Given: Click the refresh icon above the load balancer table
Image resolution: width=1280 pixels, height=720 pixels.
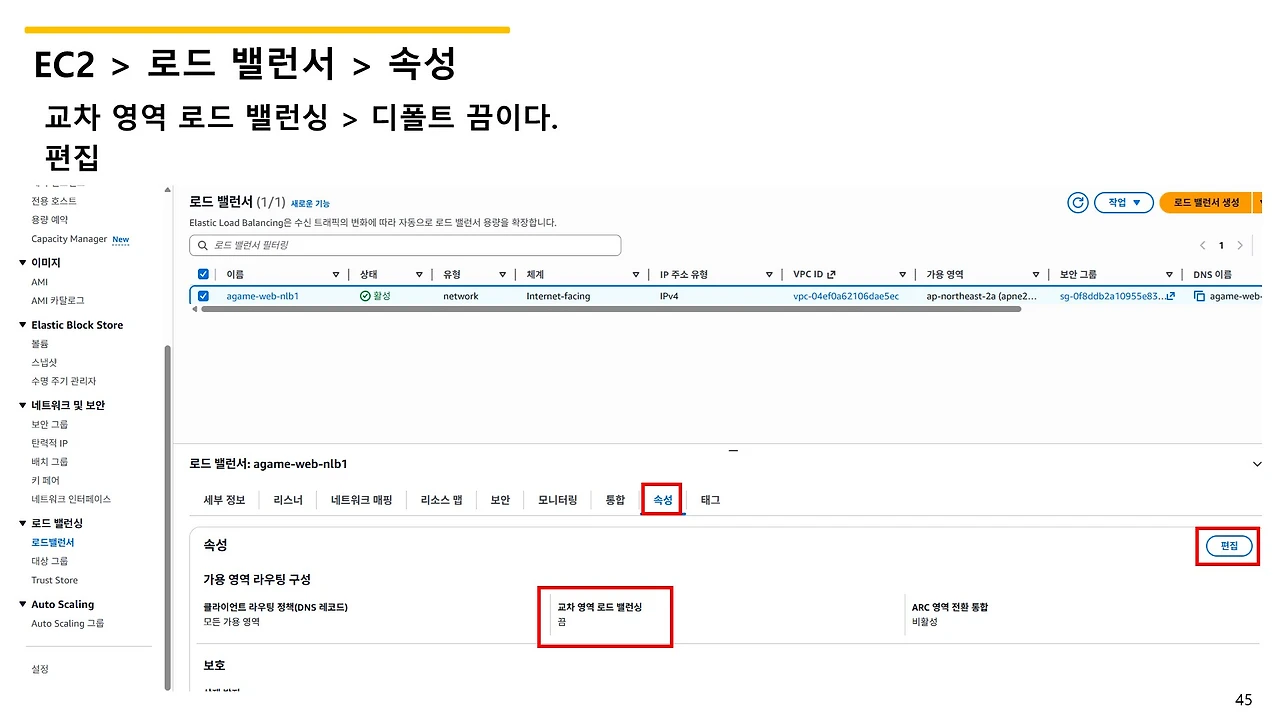Looking at the screenshot, I should [1077, 202].
